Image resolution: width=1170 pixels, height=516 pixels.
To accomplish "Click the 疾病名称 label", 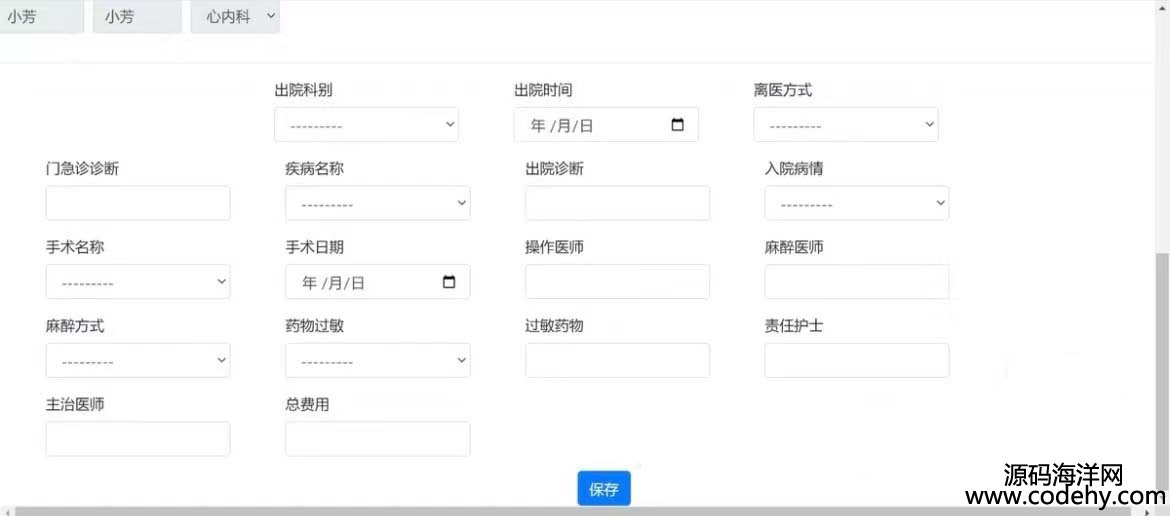I will click(x=314, y=169).
